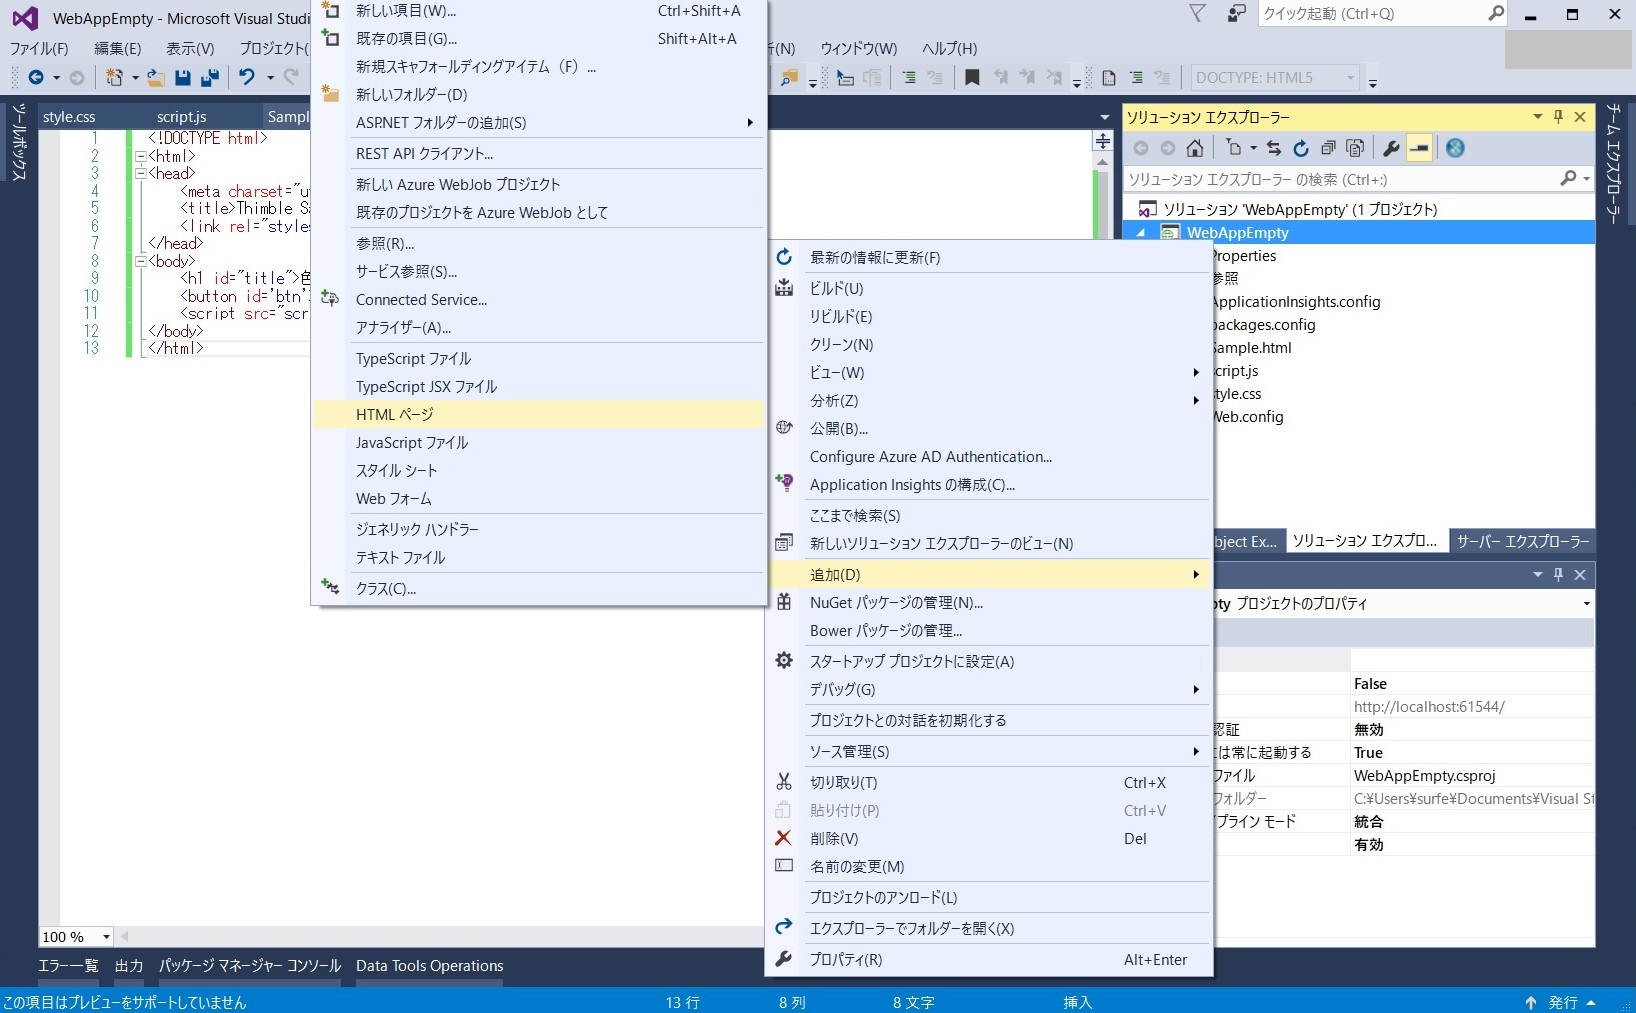Click the Collapse All icon in Solution Explorer
Viewport: 1636px width, 1013px height.
(x=1328, y=148)
